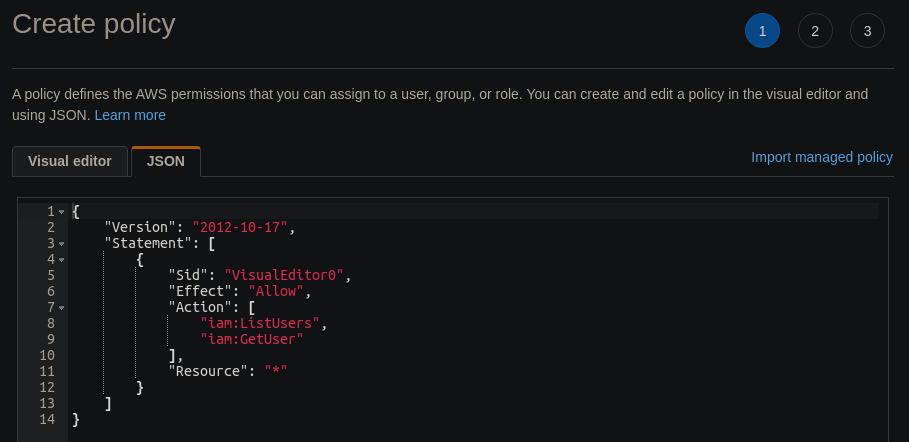The image size is (909, 442).
Task: Click the "Statement" key text
Action: (x=148, y=243)
